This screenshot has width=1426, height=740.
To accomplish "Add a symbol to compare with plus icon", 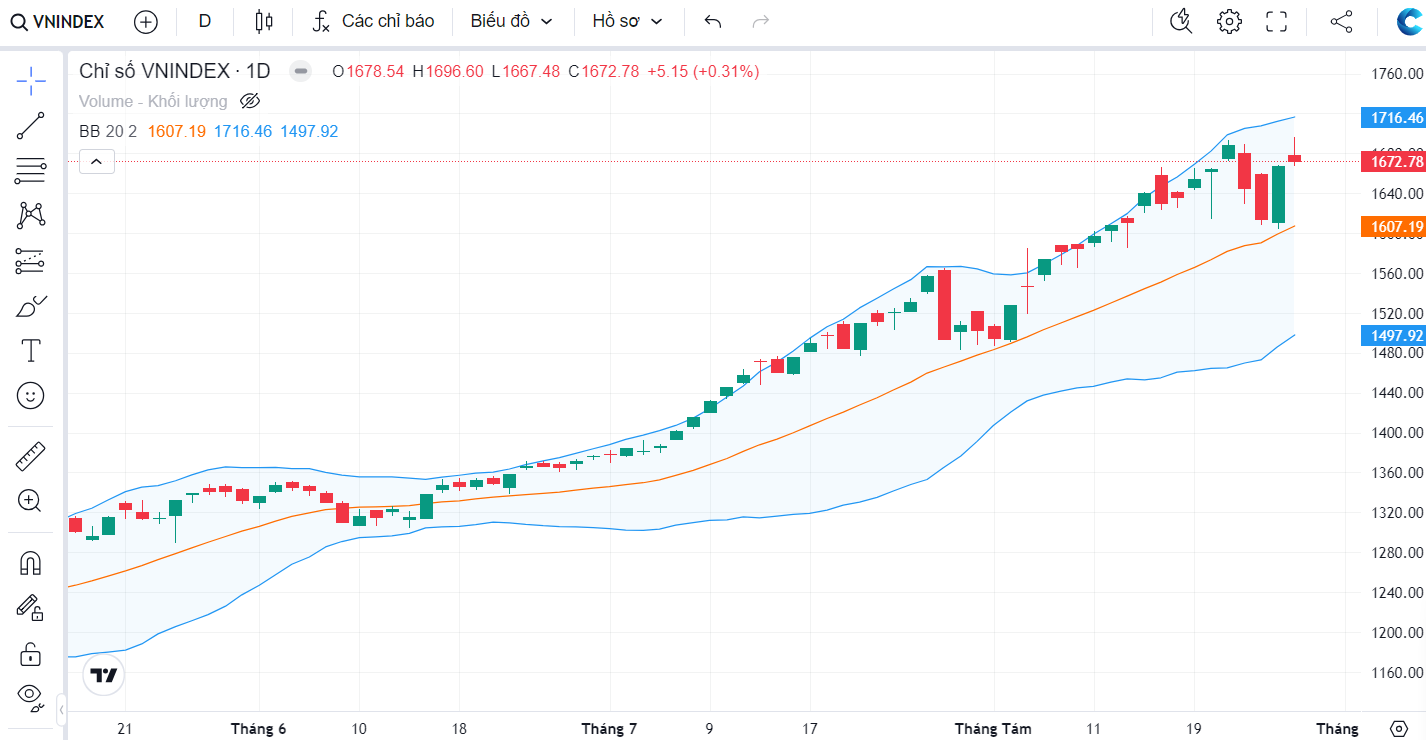I will (145, 22).
